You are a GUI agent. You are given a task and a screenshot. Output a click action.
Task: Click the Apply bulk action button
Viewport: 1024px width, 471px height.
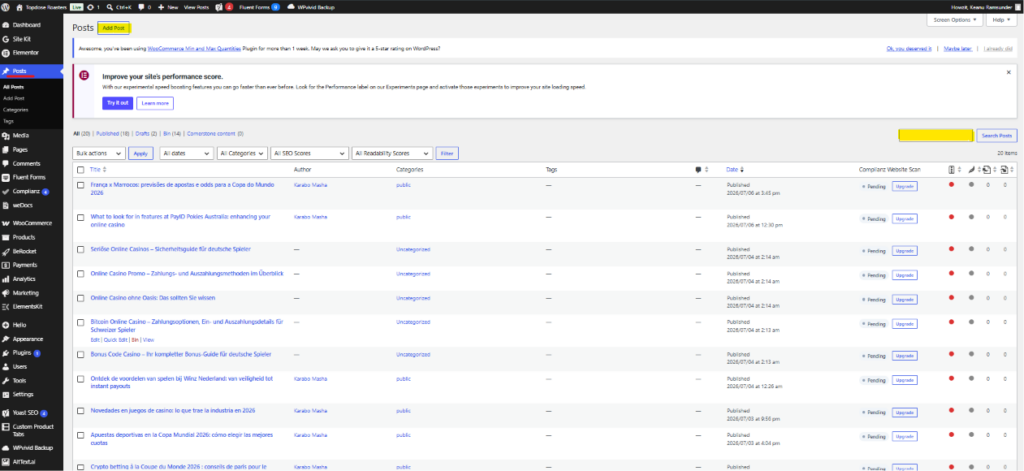pos(140,154)
